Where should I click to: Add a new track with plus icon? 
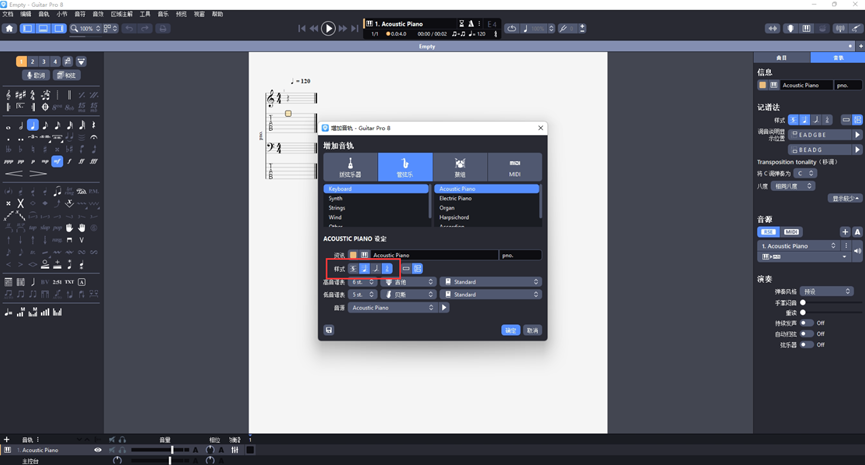tap(6, 440)
